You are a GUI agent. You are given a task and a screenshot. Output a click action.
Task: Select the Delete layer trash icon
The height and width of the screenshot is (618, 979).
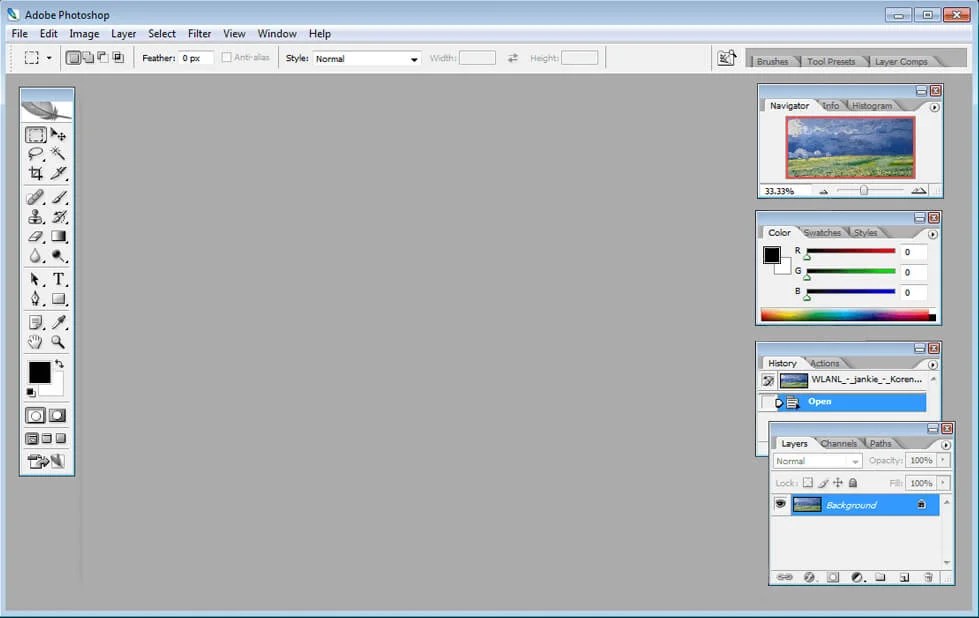pyautogui.click(x=929, y=576)
